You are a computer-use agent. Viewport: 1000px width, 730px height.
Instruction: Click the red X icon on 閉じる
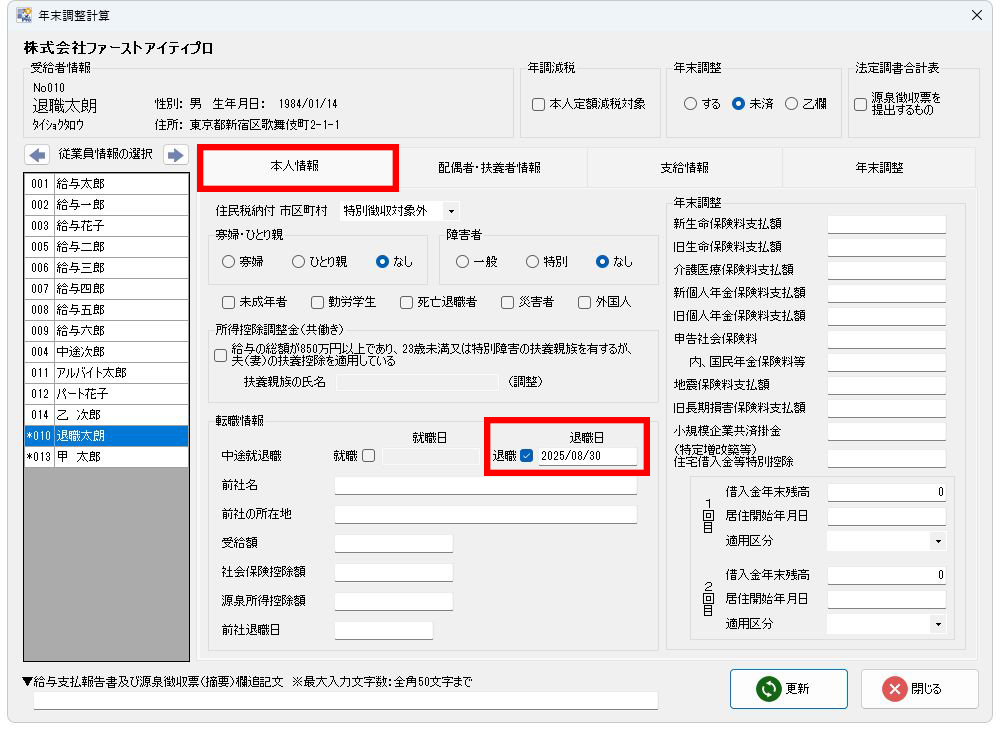click(x=894, y=689)
